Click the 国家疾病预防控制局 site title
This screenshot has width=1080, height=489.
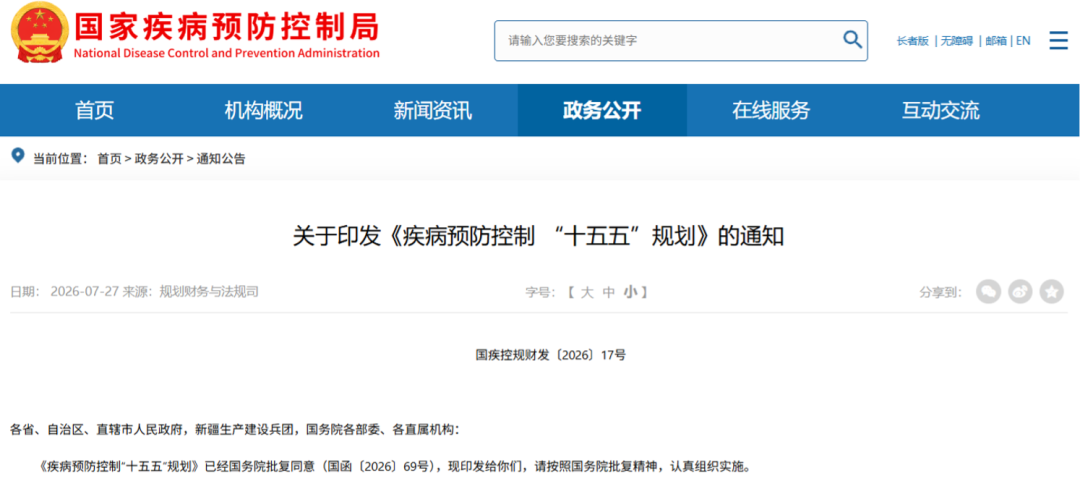tap(227, 28)
